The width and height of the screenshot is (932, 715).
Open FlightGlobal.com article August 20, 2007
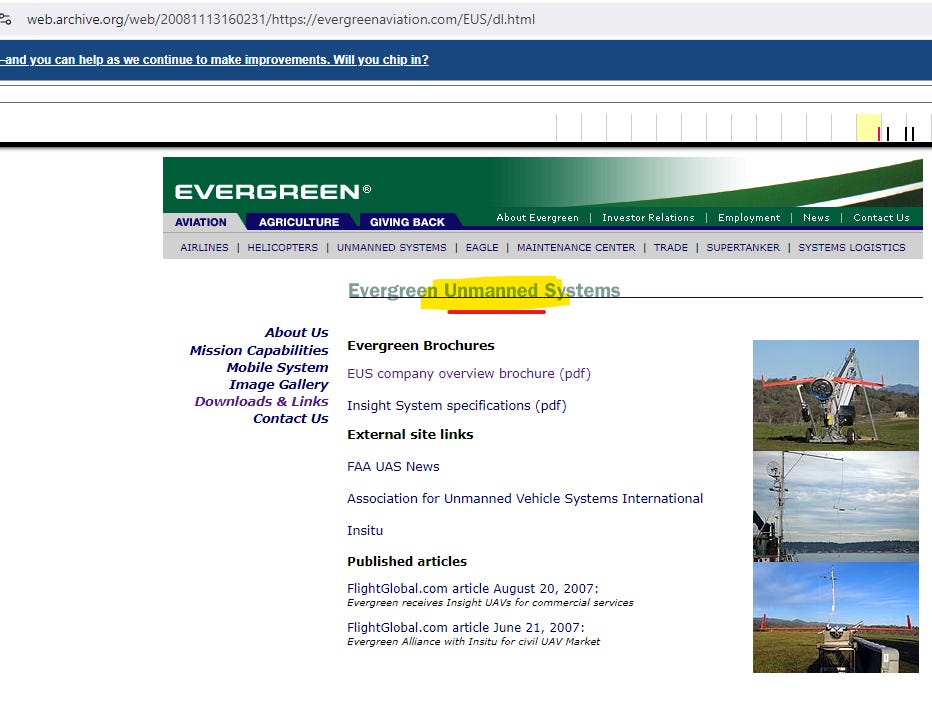(473, 588)
